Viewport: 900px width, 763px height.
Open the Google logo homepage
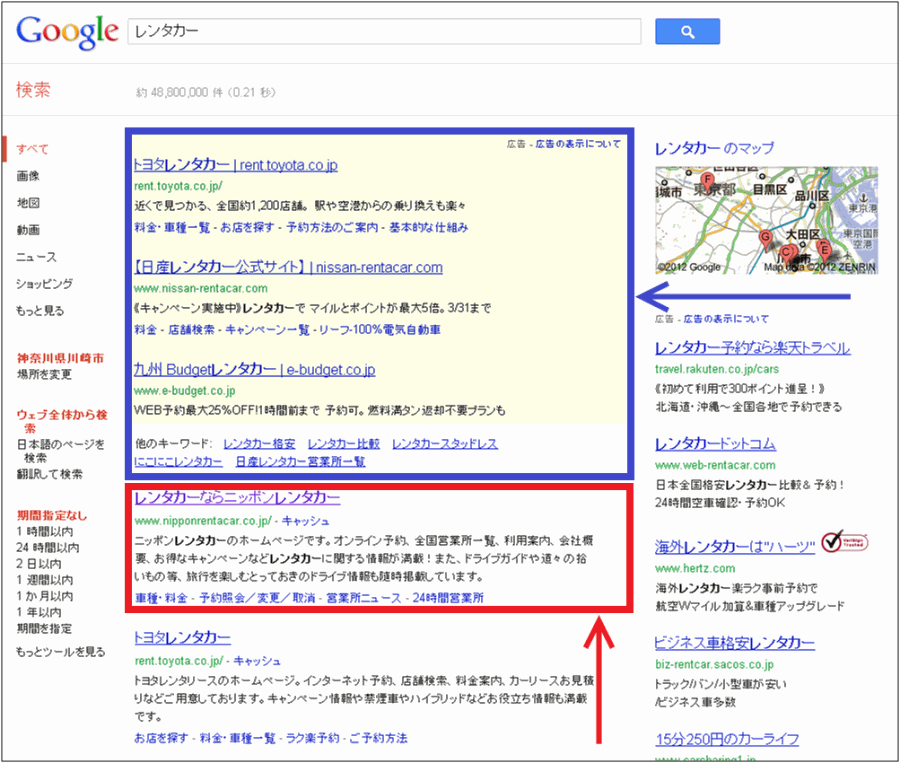coord(67,32)
